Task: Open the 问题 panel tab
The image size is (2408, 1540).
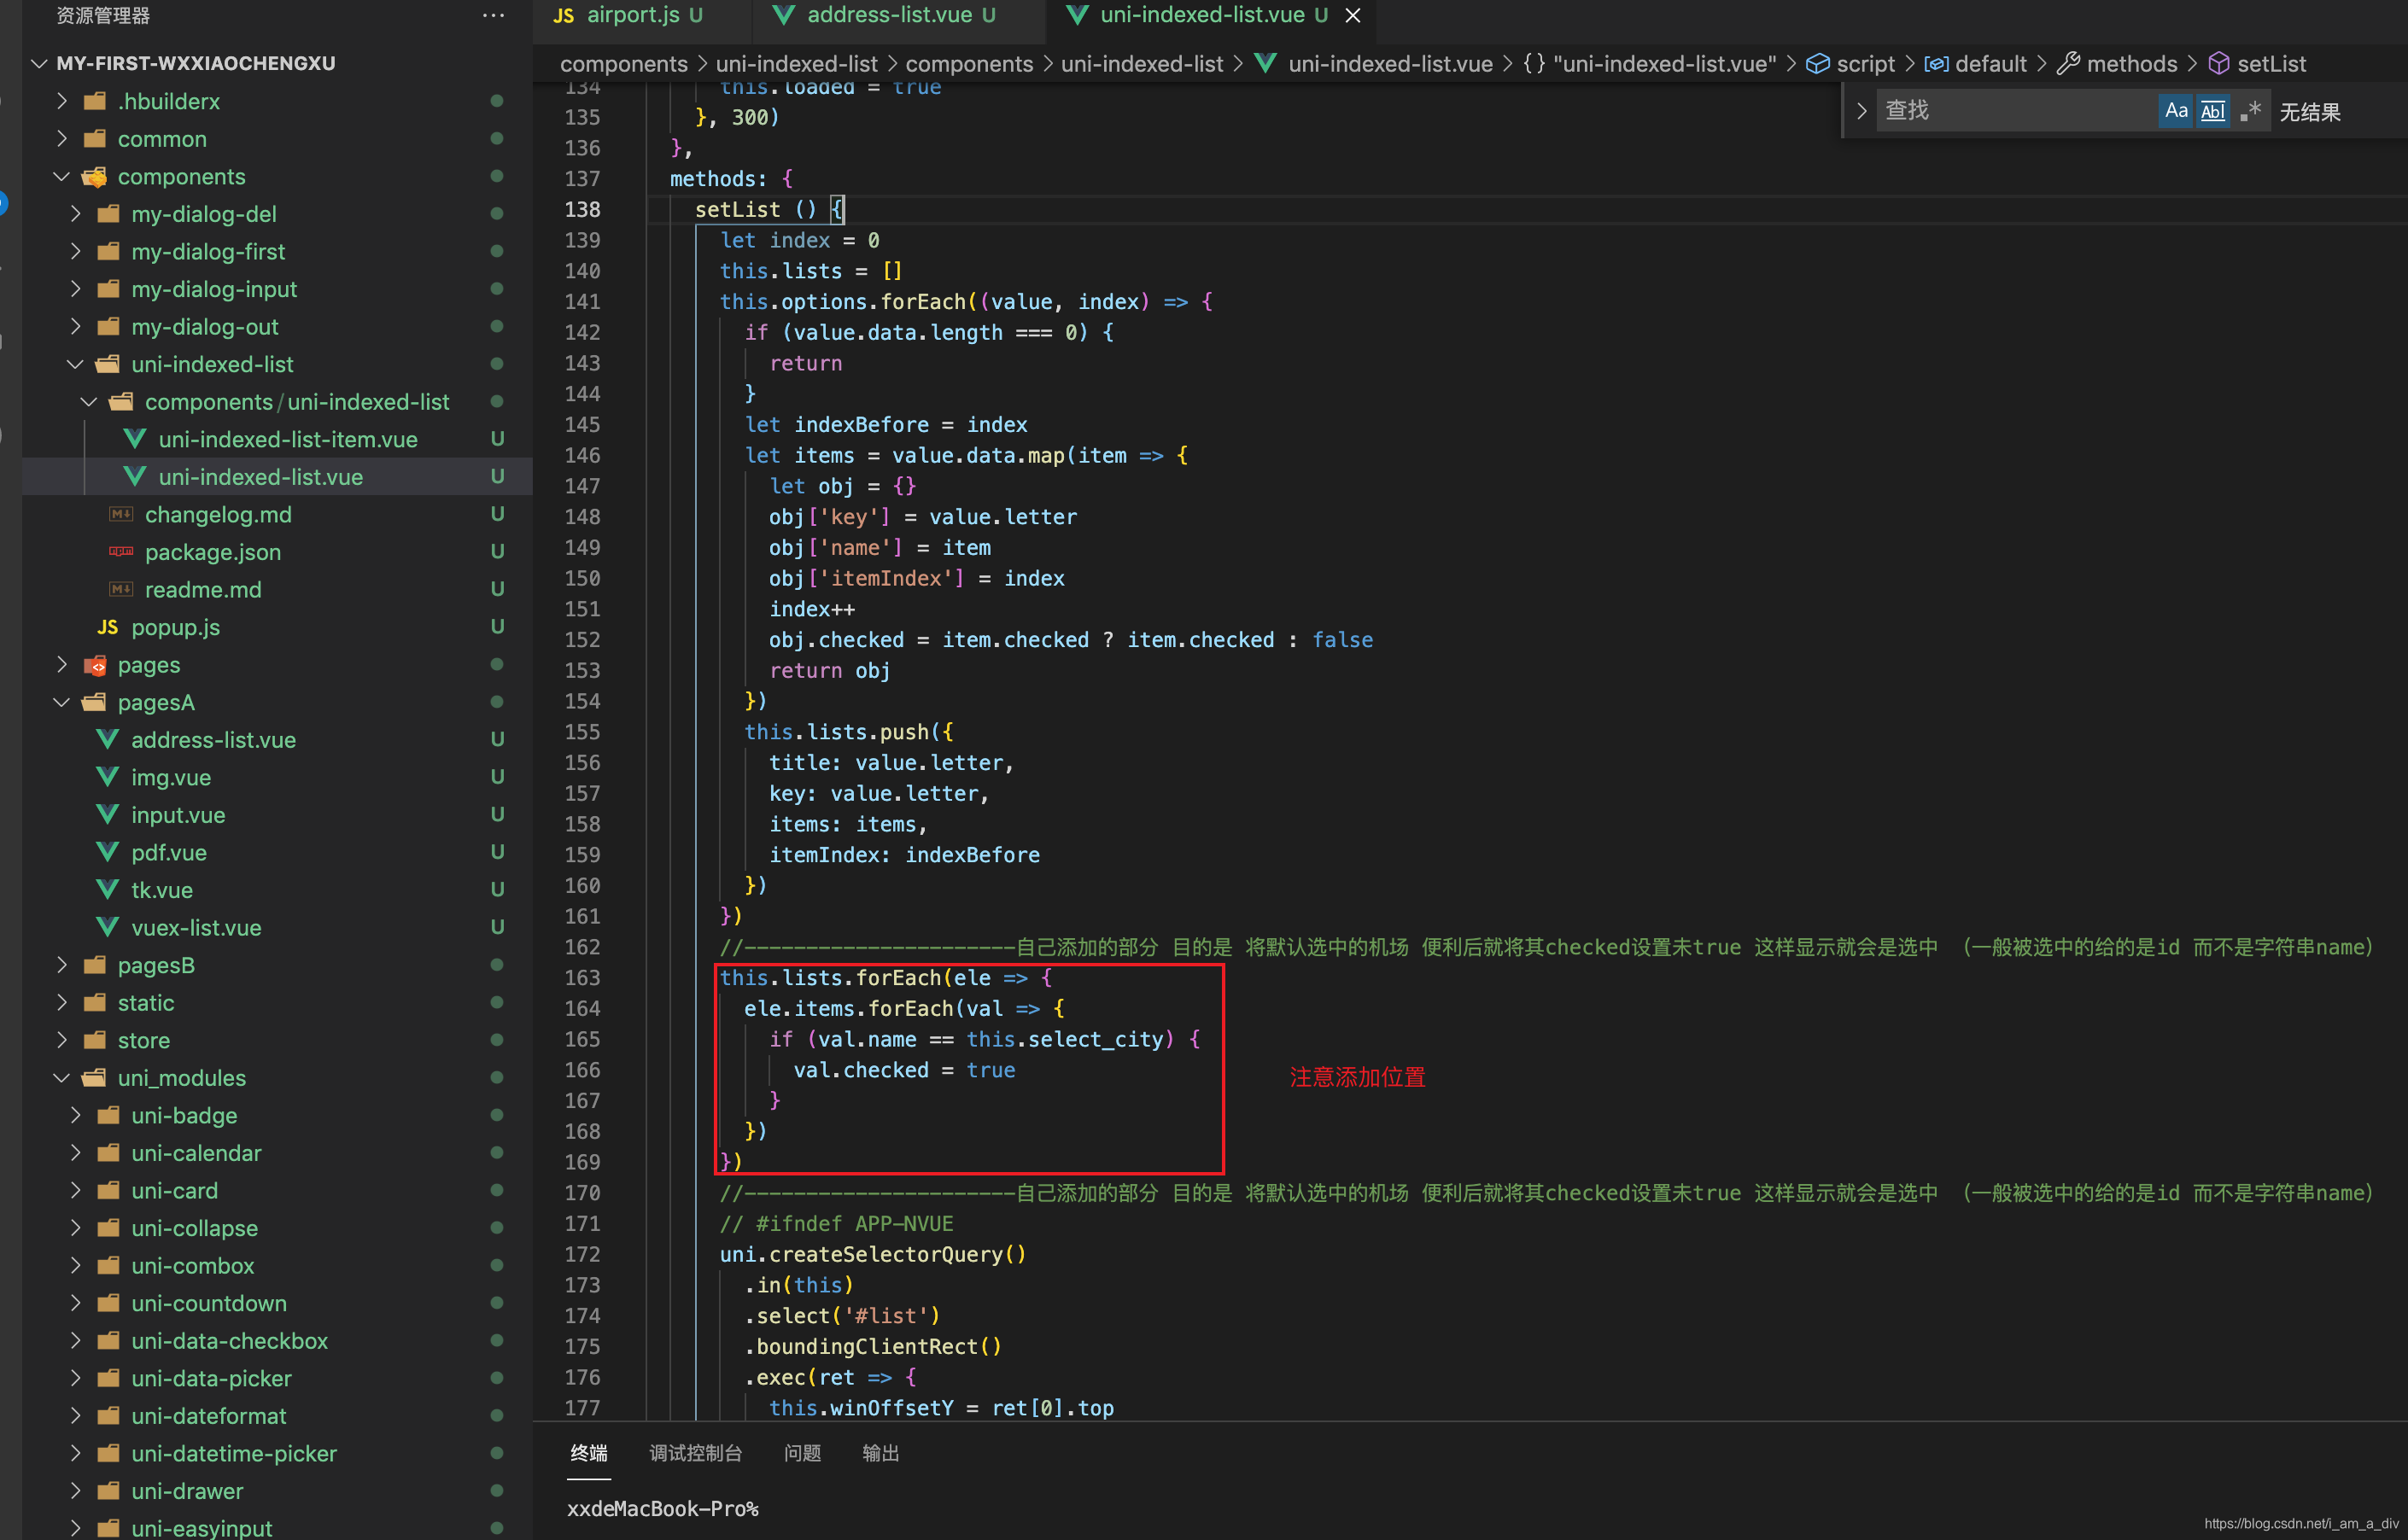Action: (x=802, y=1453)
